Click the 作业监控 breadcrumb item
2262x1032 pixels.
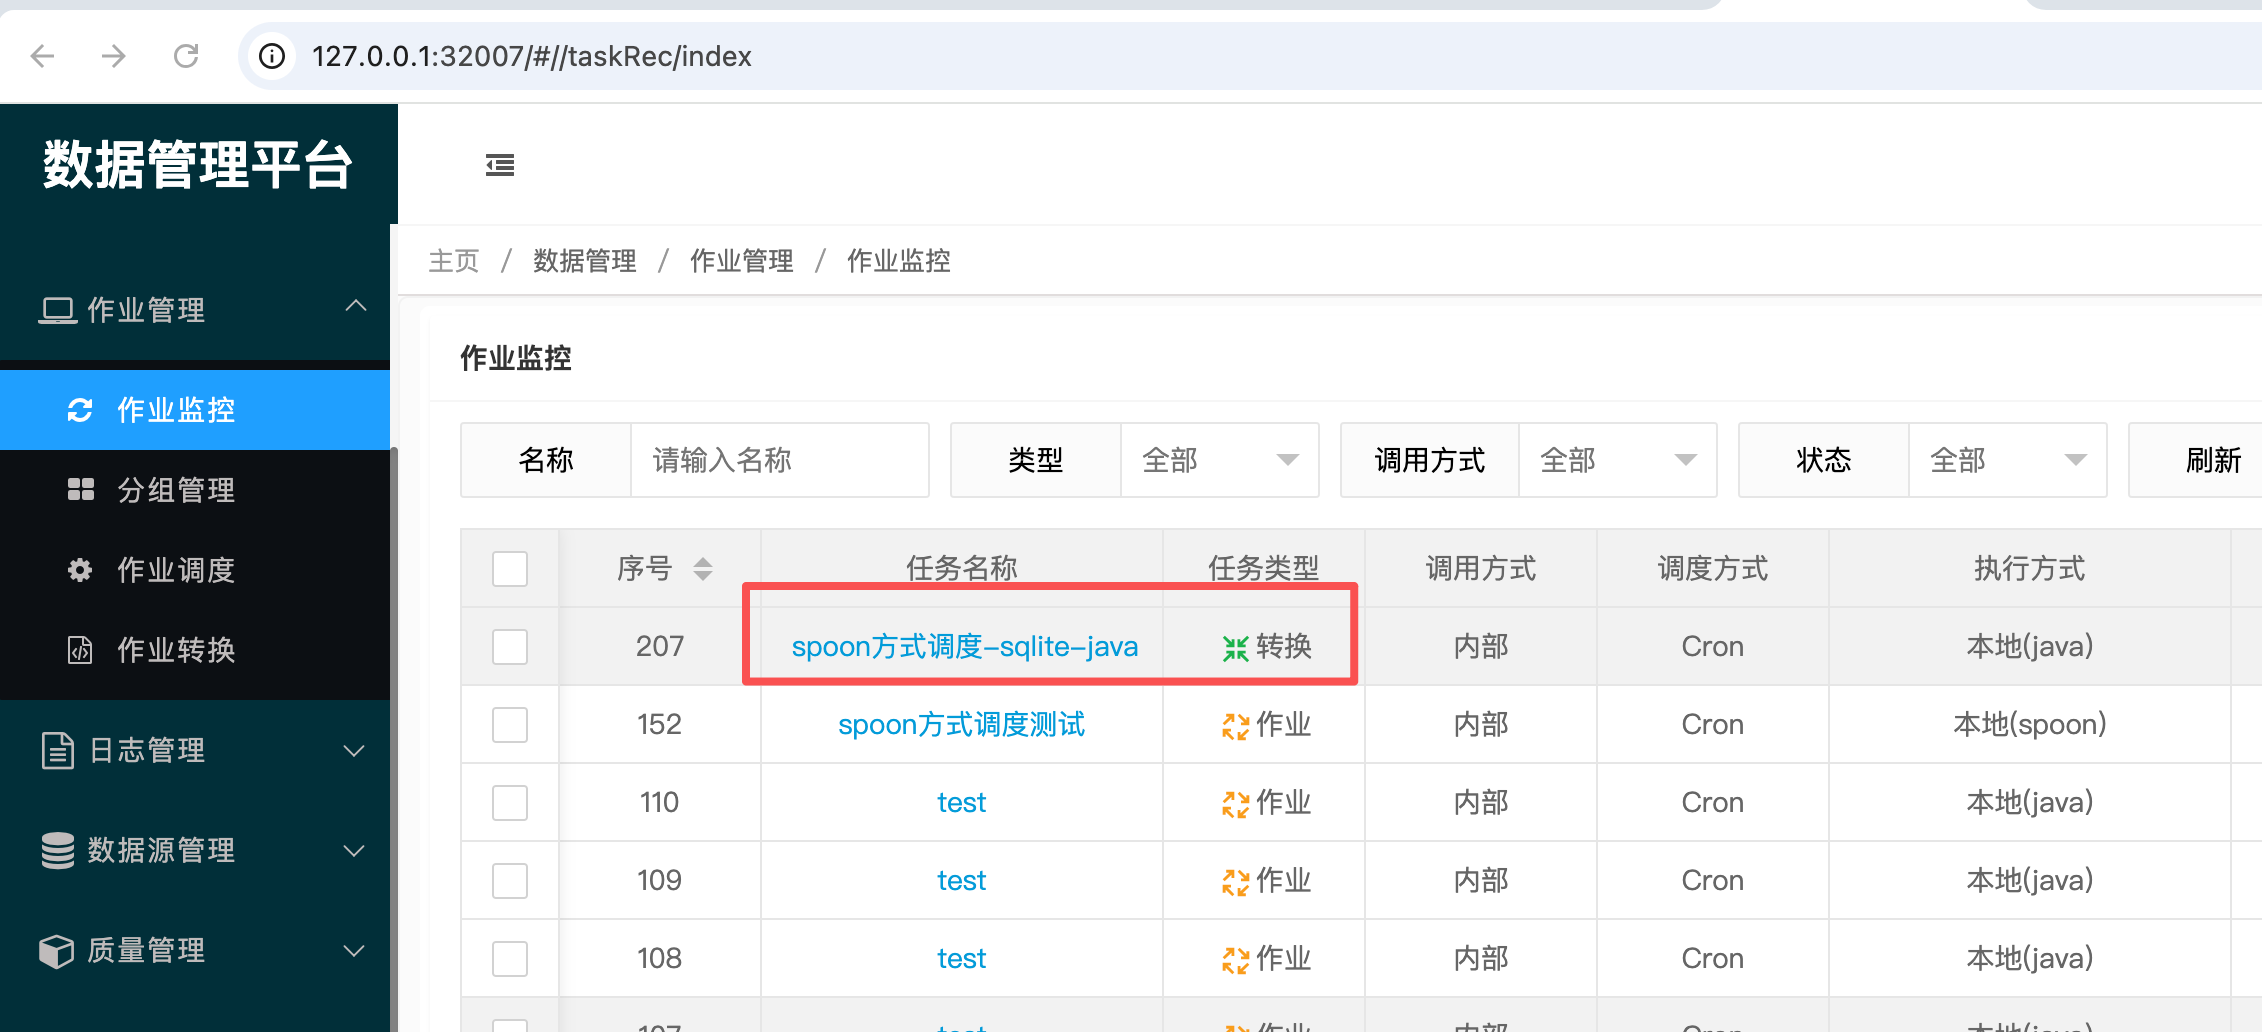click(x=899, y=261)
